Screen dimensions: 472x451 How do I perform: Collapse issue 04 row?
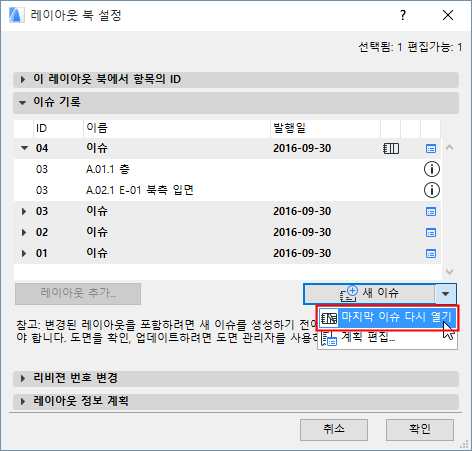click(x=24, y=148)
